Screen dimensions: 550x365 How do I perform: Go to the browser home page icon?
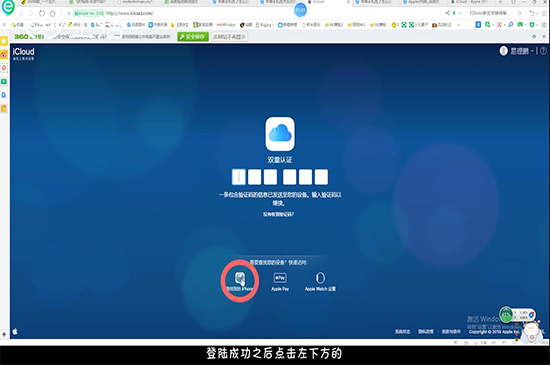[x=53, y=13]
